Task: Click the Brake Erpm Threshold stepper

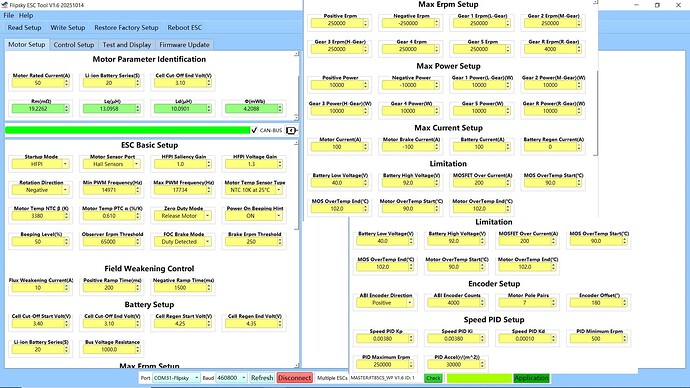Action: tap(280, 242)
